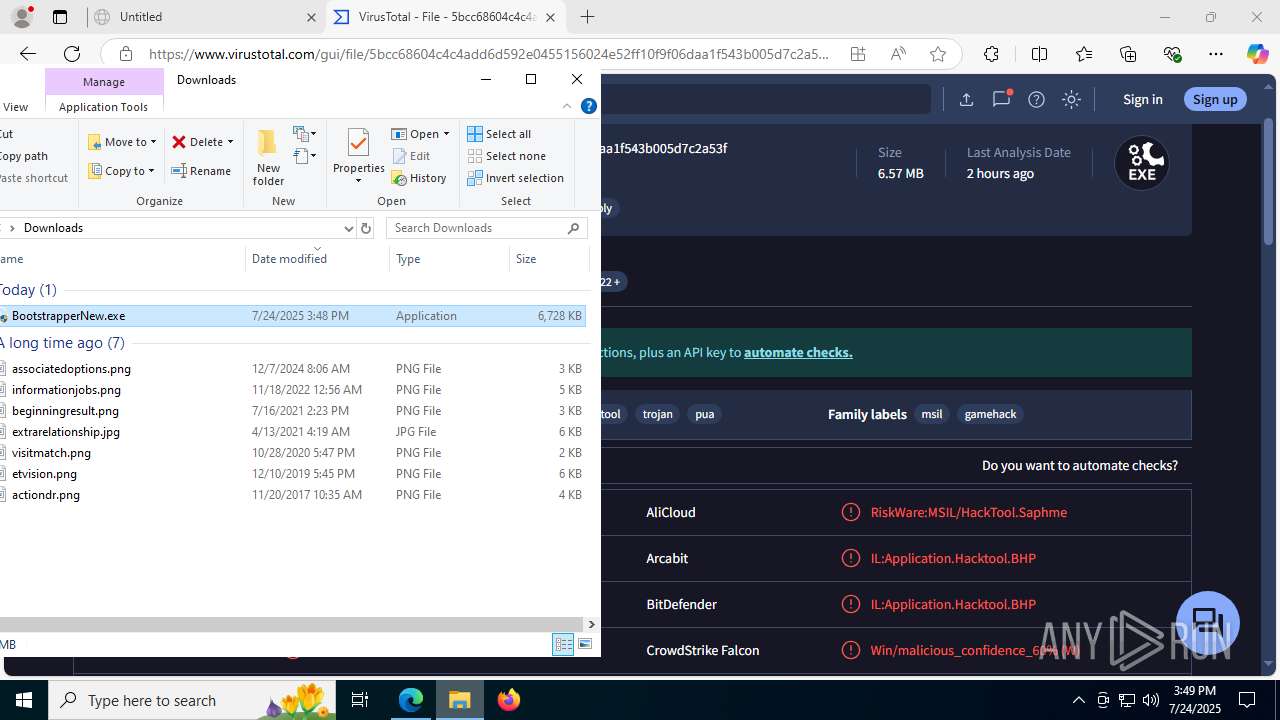Image resolution: width=1280 pixels, height=720 pixels.
Task: Click the Manage contextual tab
Action: click(104, 82)
